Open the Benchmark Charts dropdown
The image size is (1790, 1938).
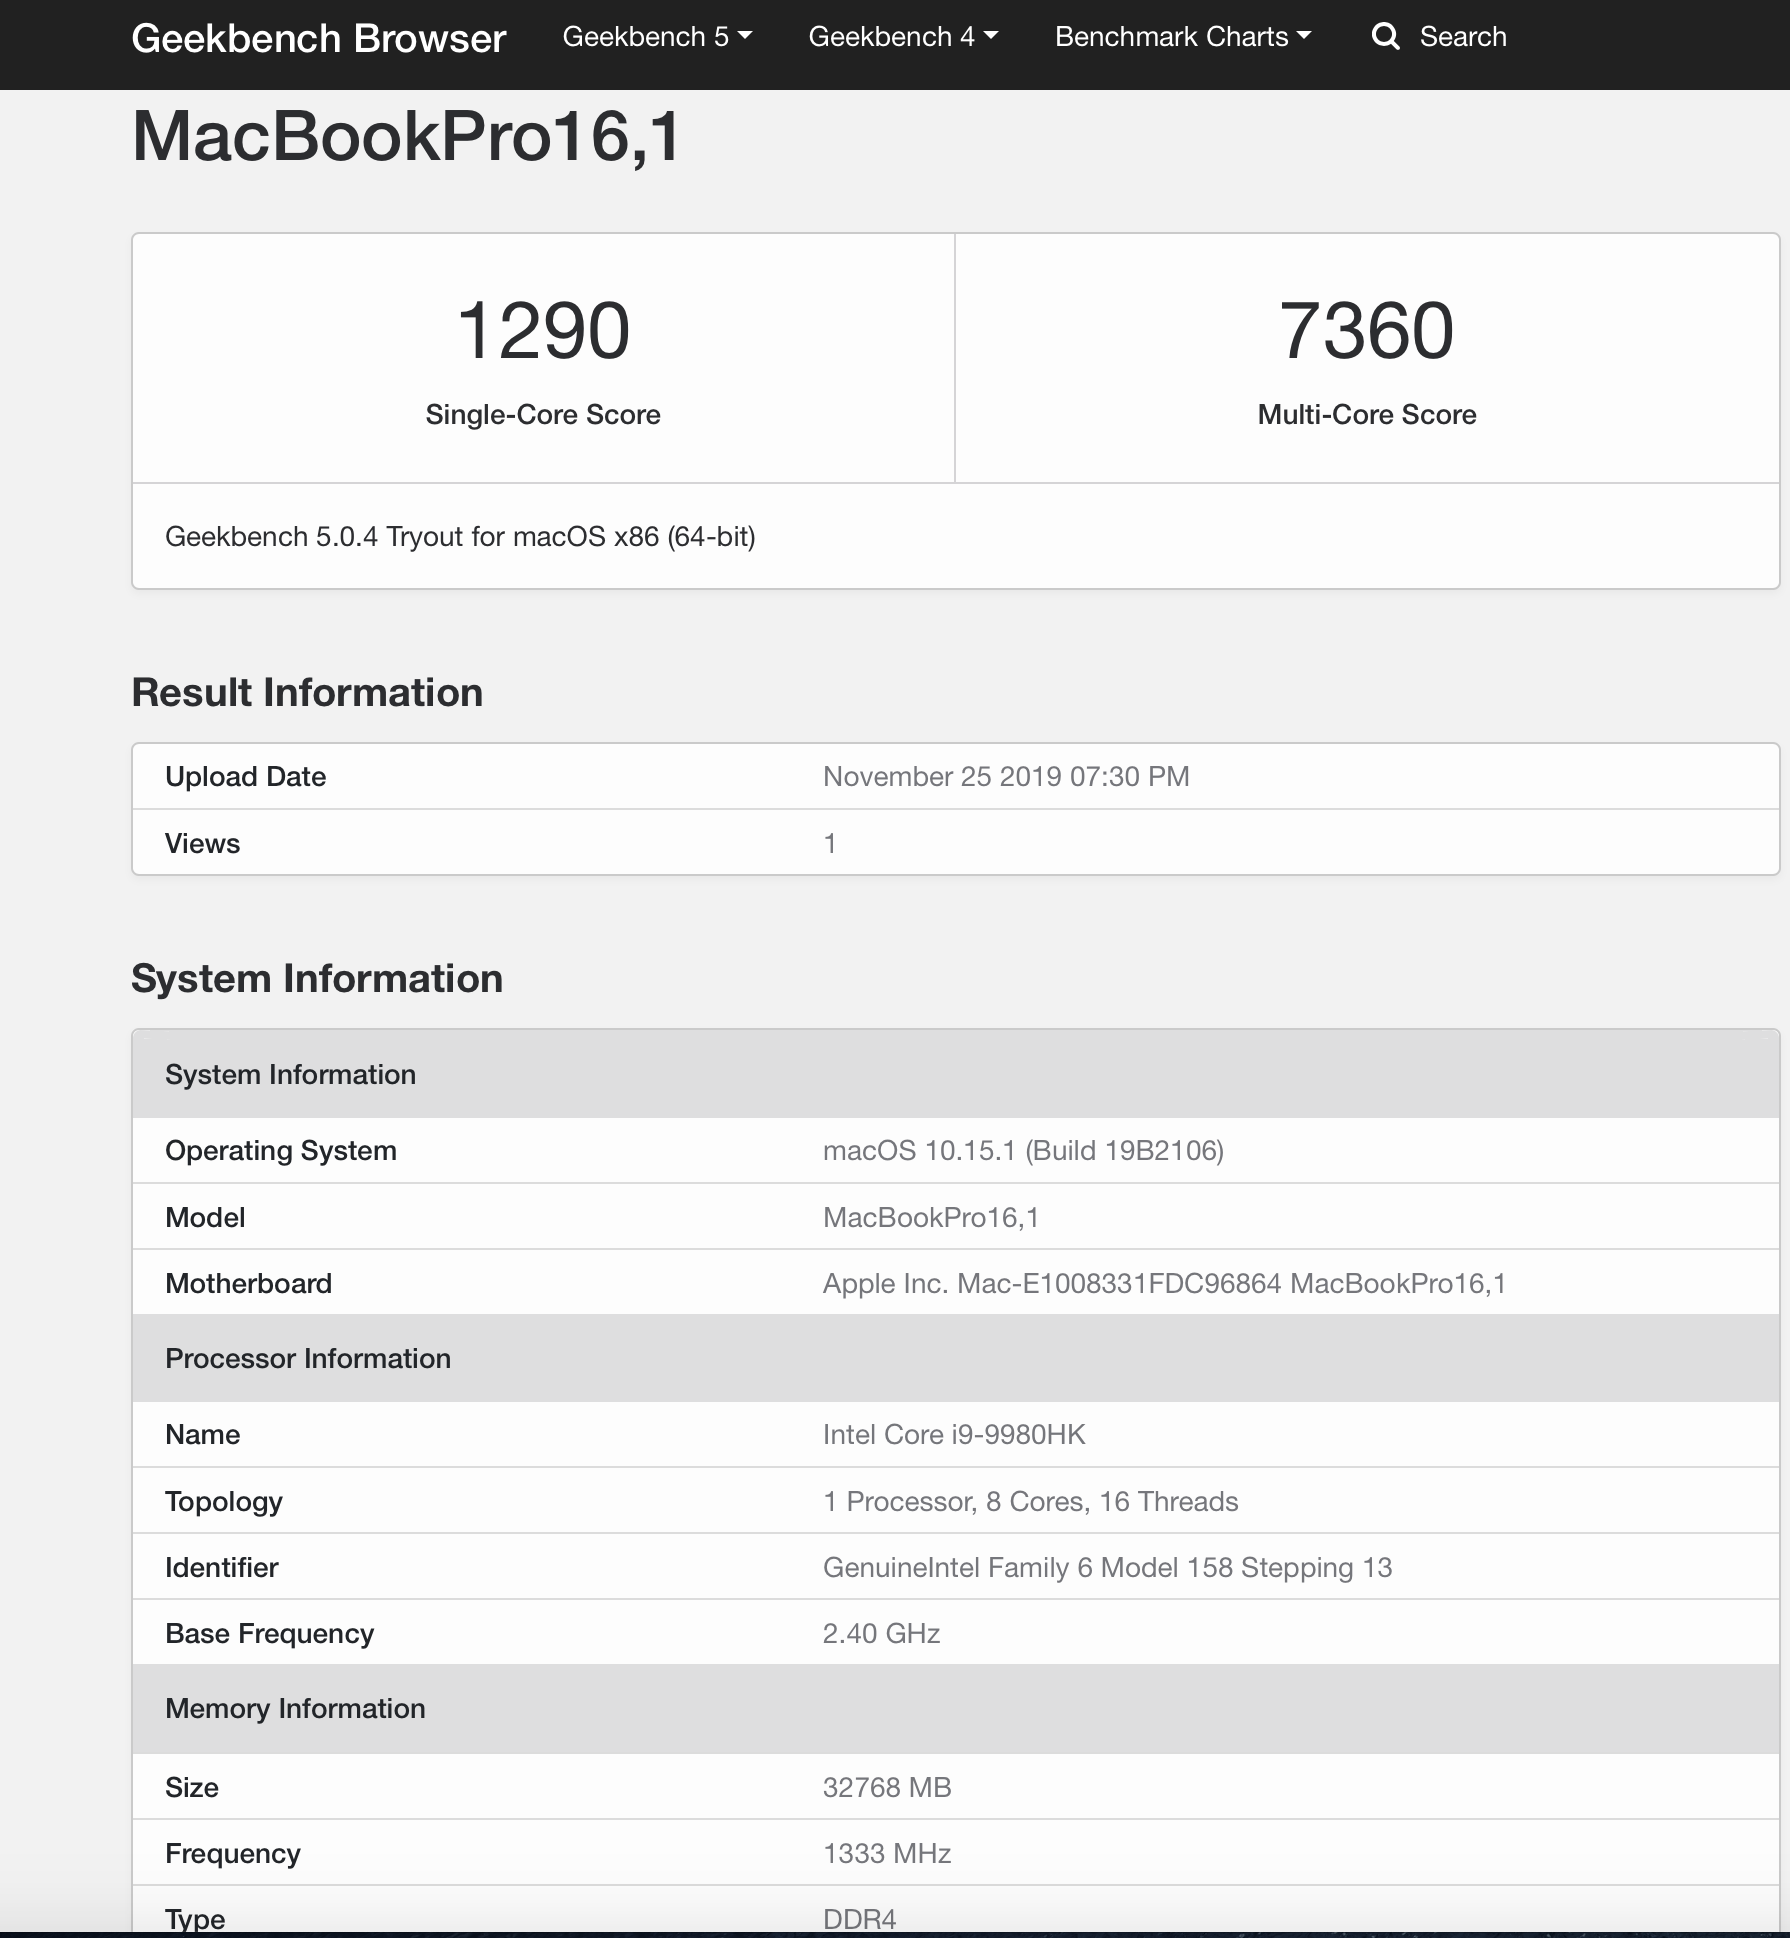1183,37
